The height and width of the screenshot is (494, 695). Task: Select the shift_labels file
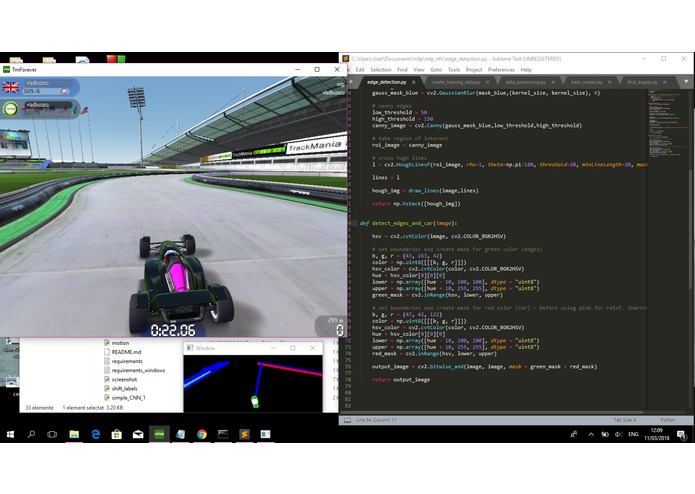tap(120, 389)
